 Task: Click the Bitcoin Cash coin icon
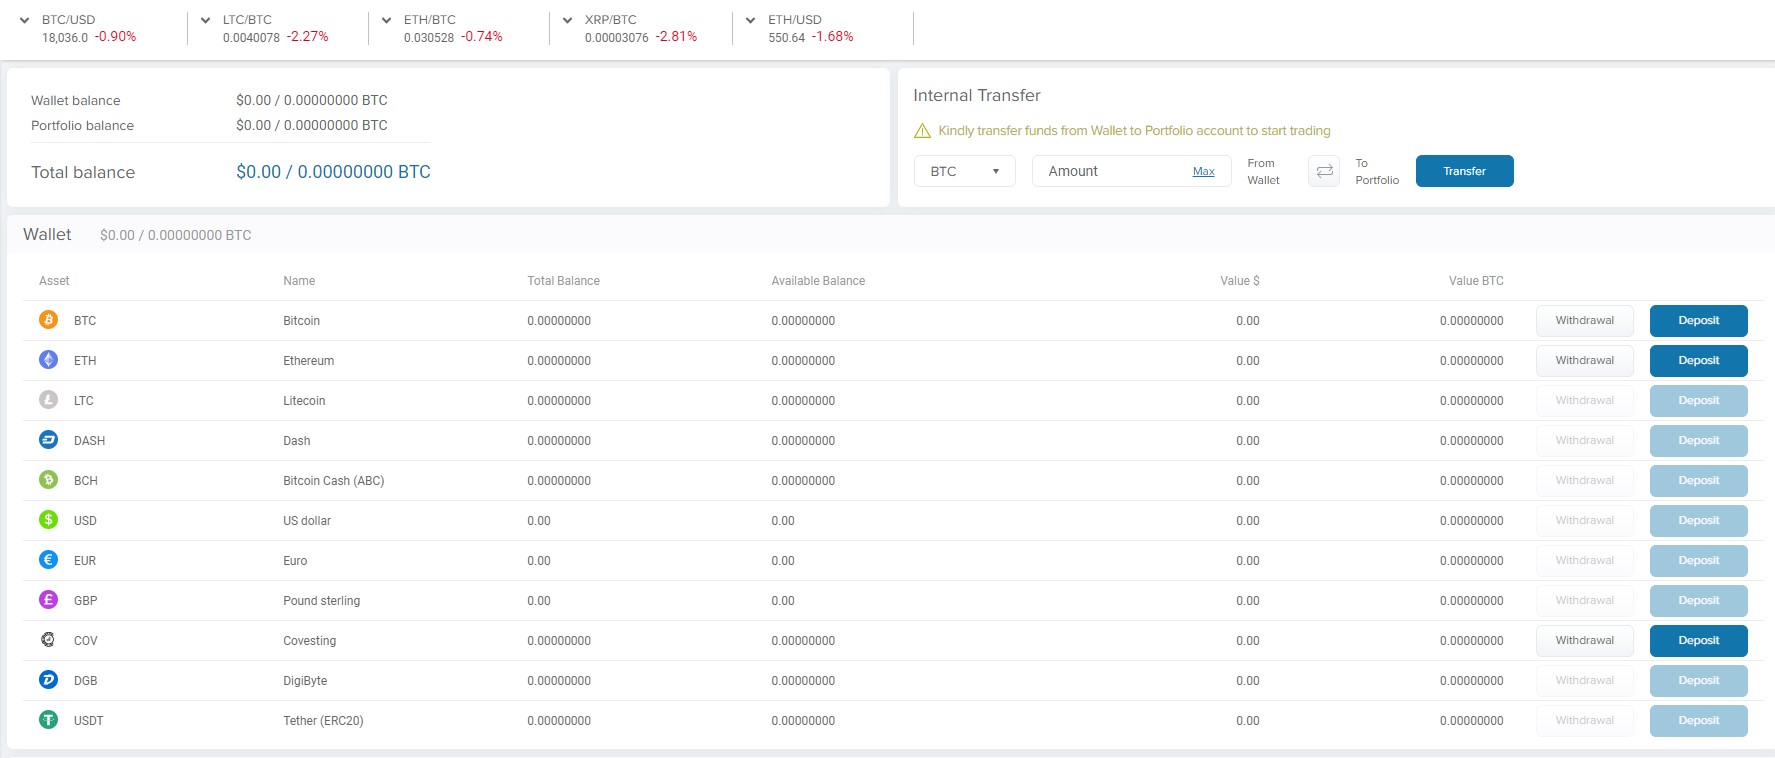(48, 480)
